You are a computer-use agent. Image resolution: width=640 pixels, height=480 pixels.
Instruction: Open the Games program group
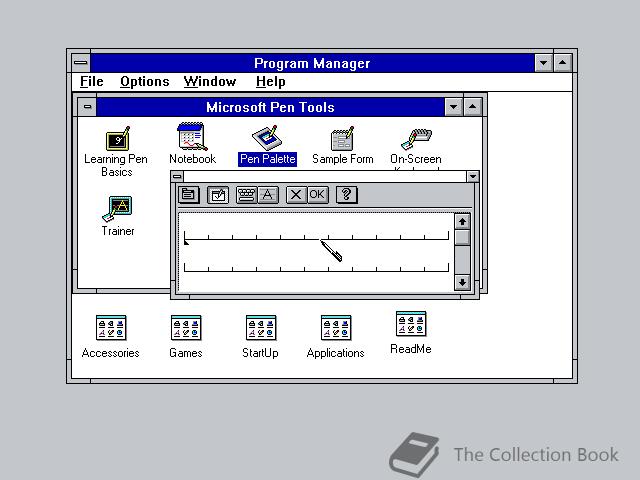[186, 328]
